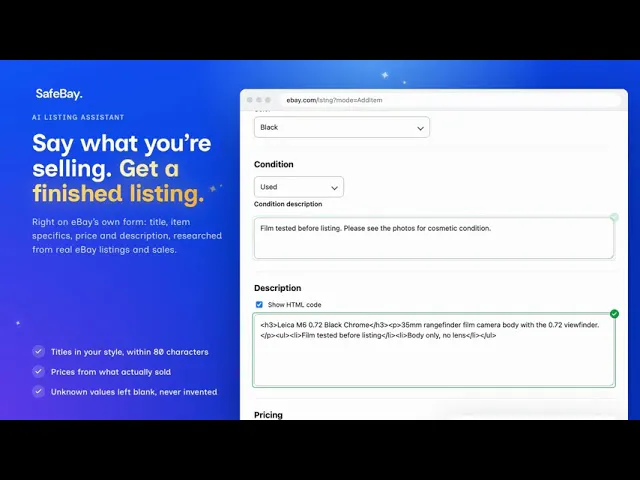
Task: Click the 'Prices from what actually sold' text
Action: 111,372
